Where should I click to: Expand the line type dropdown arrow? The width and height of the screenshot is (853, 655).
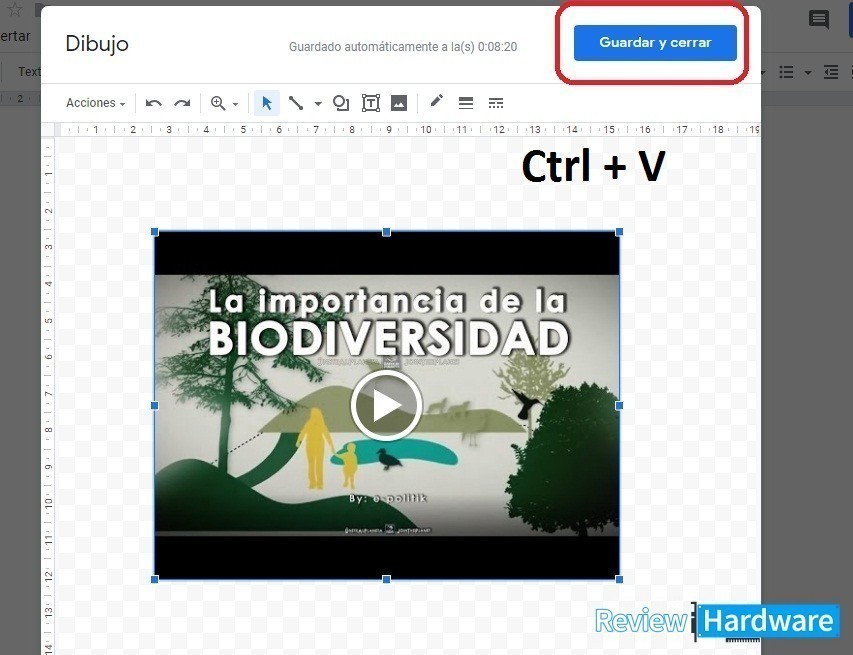[318, 103]
